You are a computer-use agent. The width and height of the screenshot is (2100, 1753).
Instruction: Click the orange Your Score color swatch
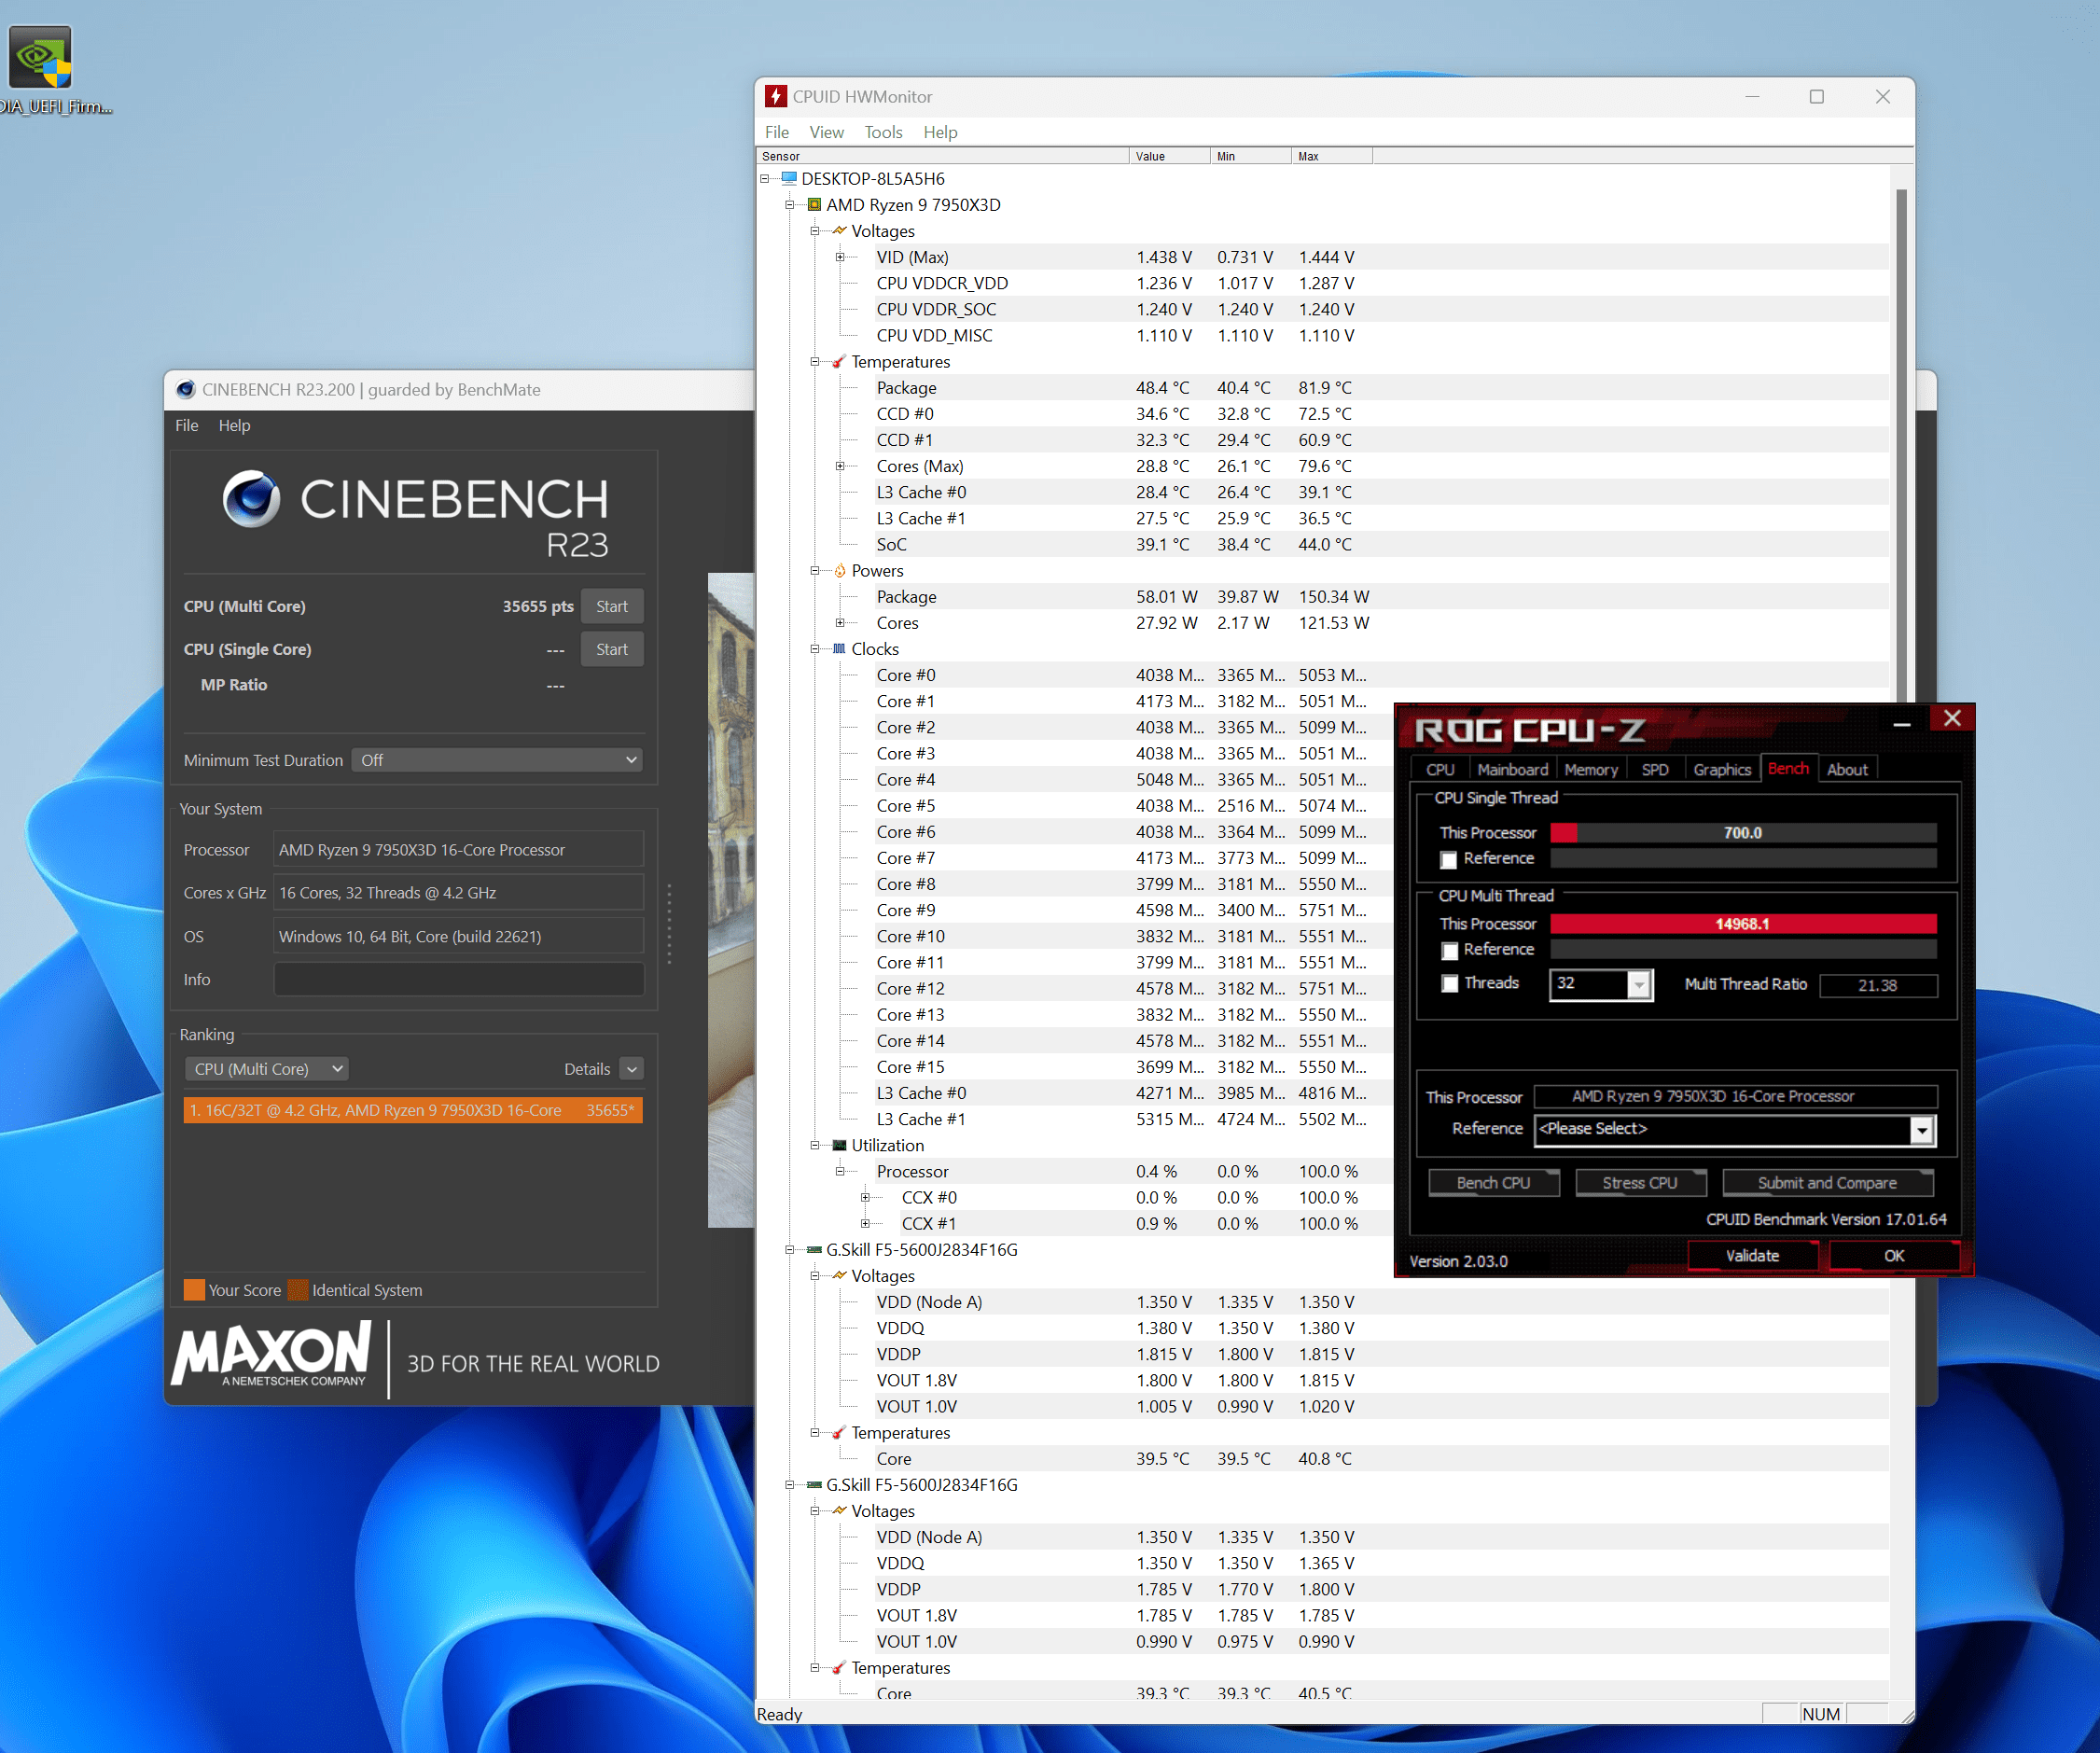(x=194, y=1290)
